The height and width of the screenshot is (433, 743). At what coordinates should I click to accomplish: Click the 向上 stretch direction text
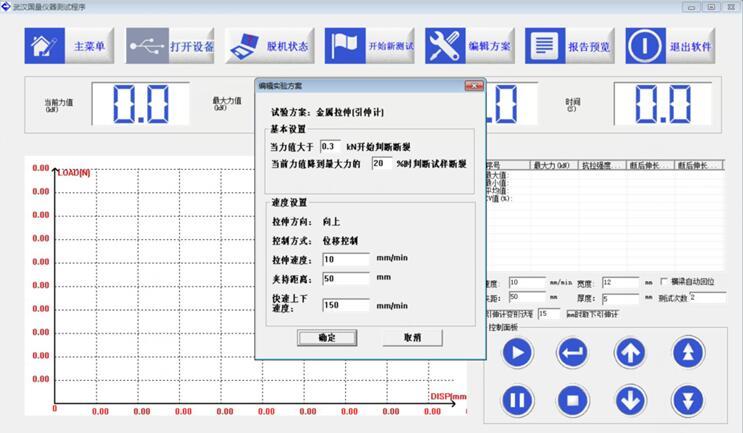pyautogui.click(x=331, y=222)
